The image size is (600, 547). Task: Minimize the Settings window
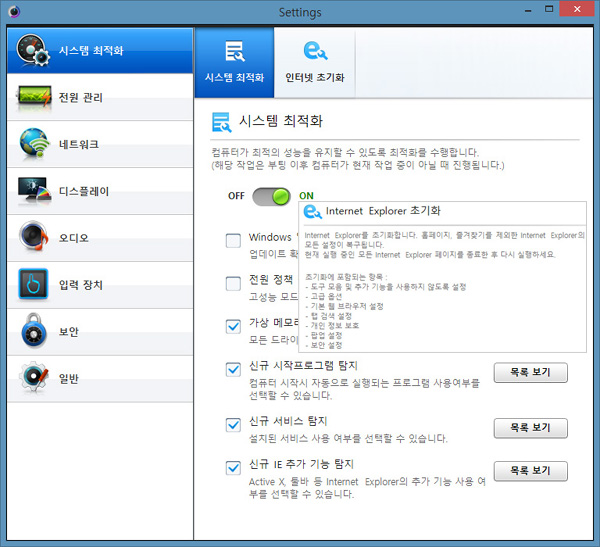pos(528,10)
